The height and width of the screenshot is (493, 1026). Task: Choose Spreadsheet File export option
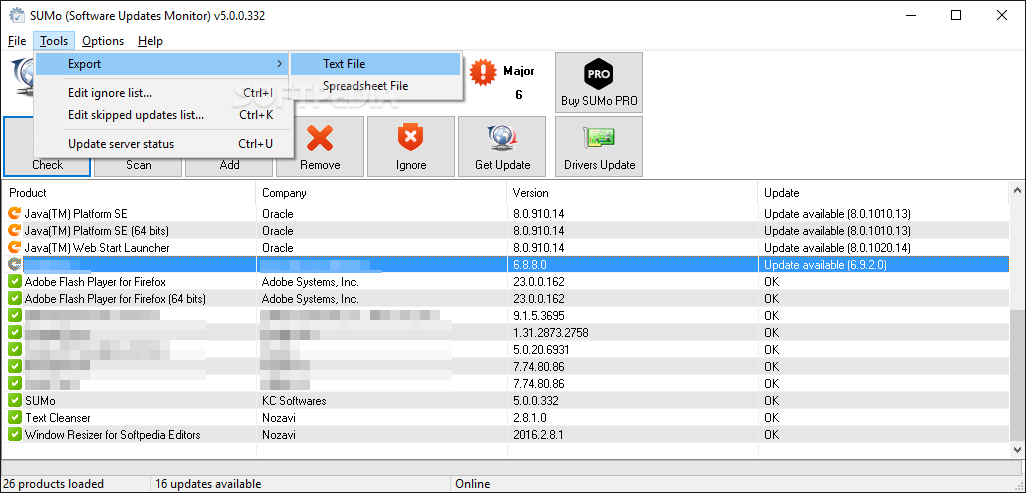pyautogui.click(x=376, y=86)
